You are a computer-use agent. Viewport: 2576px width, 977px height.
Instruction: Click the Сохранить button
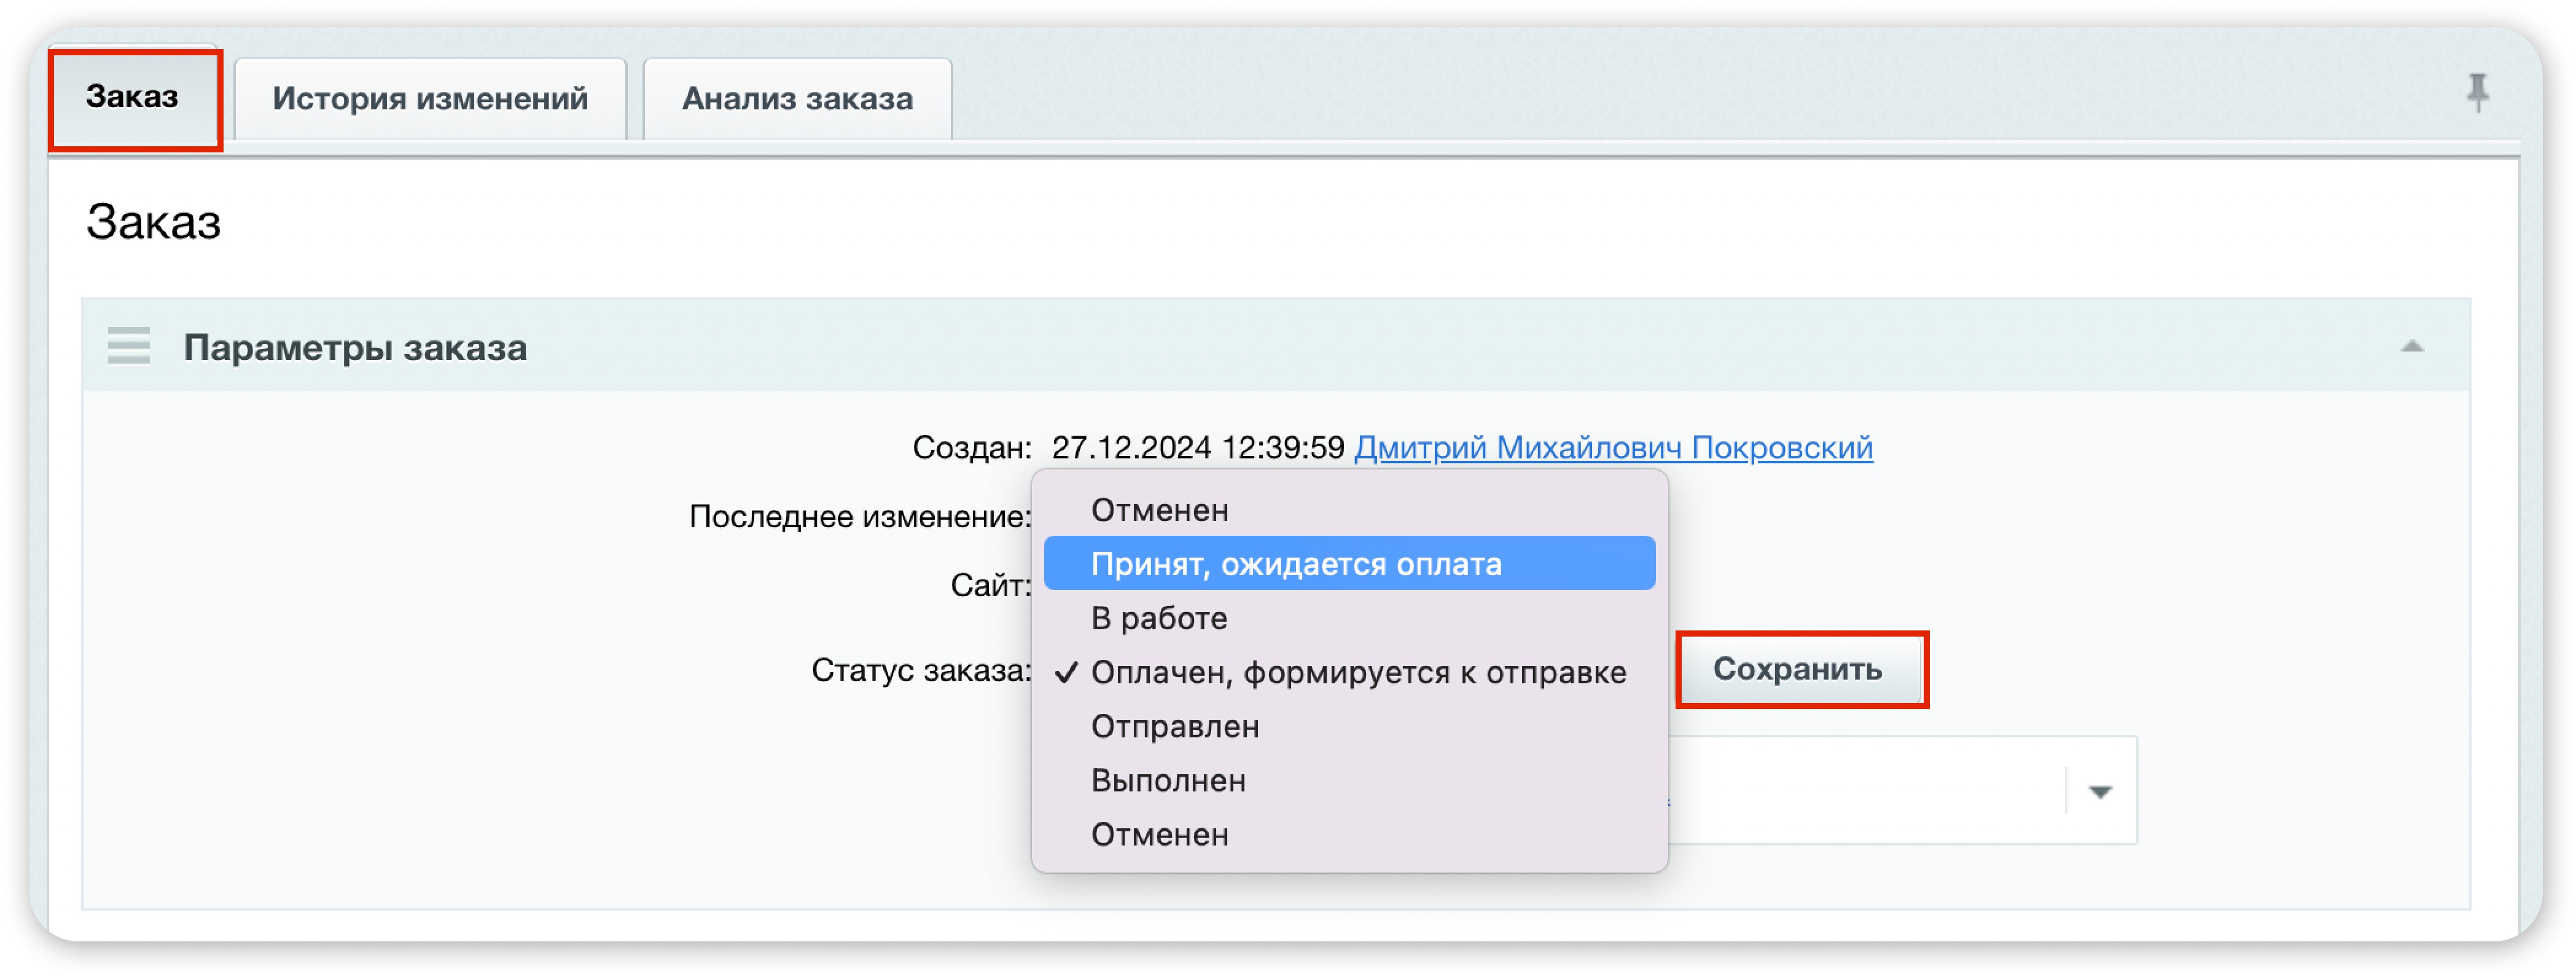pos(1799,669)
